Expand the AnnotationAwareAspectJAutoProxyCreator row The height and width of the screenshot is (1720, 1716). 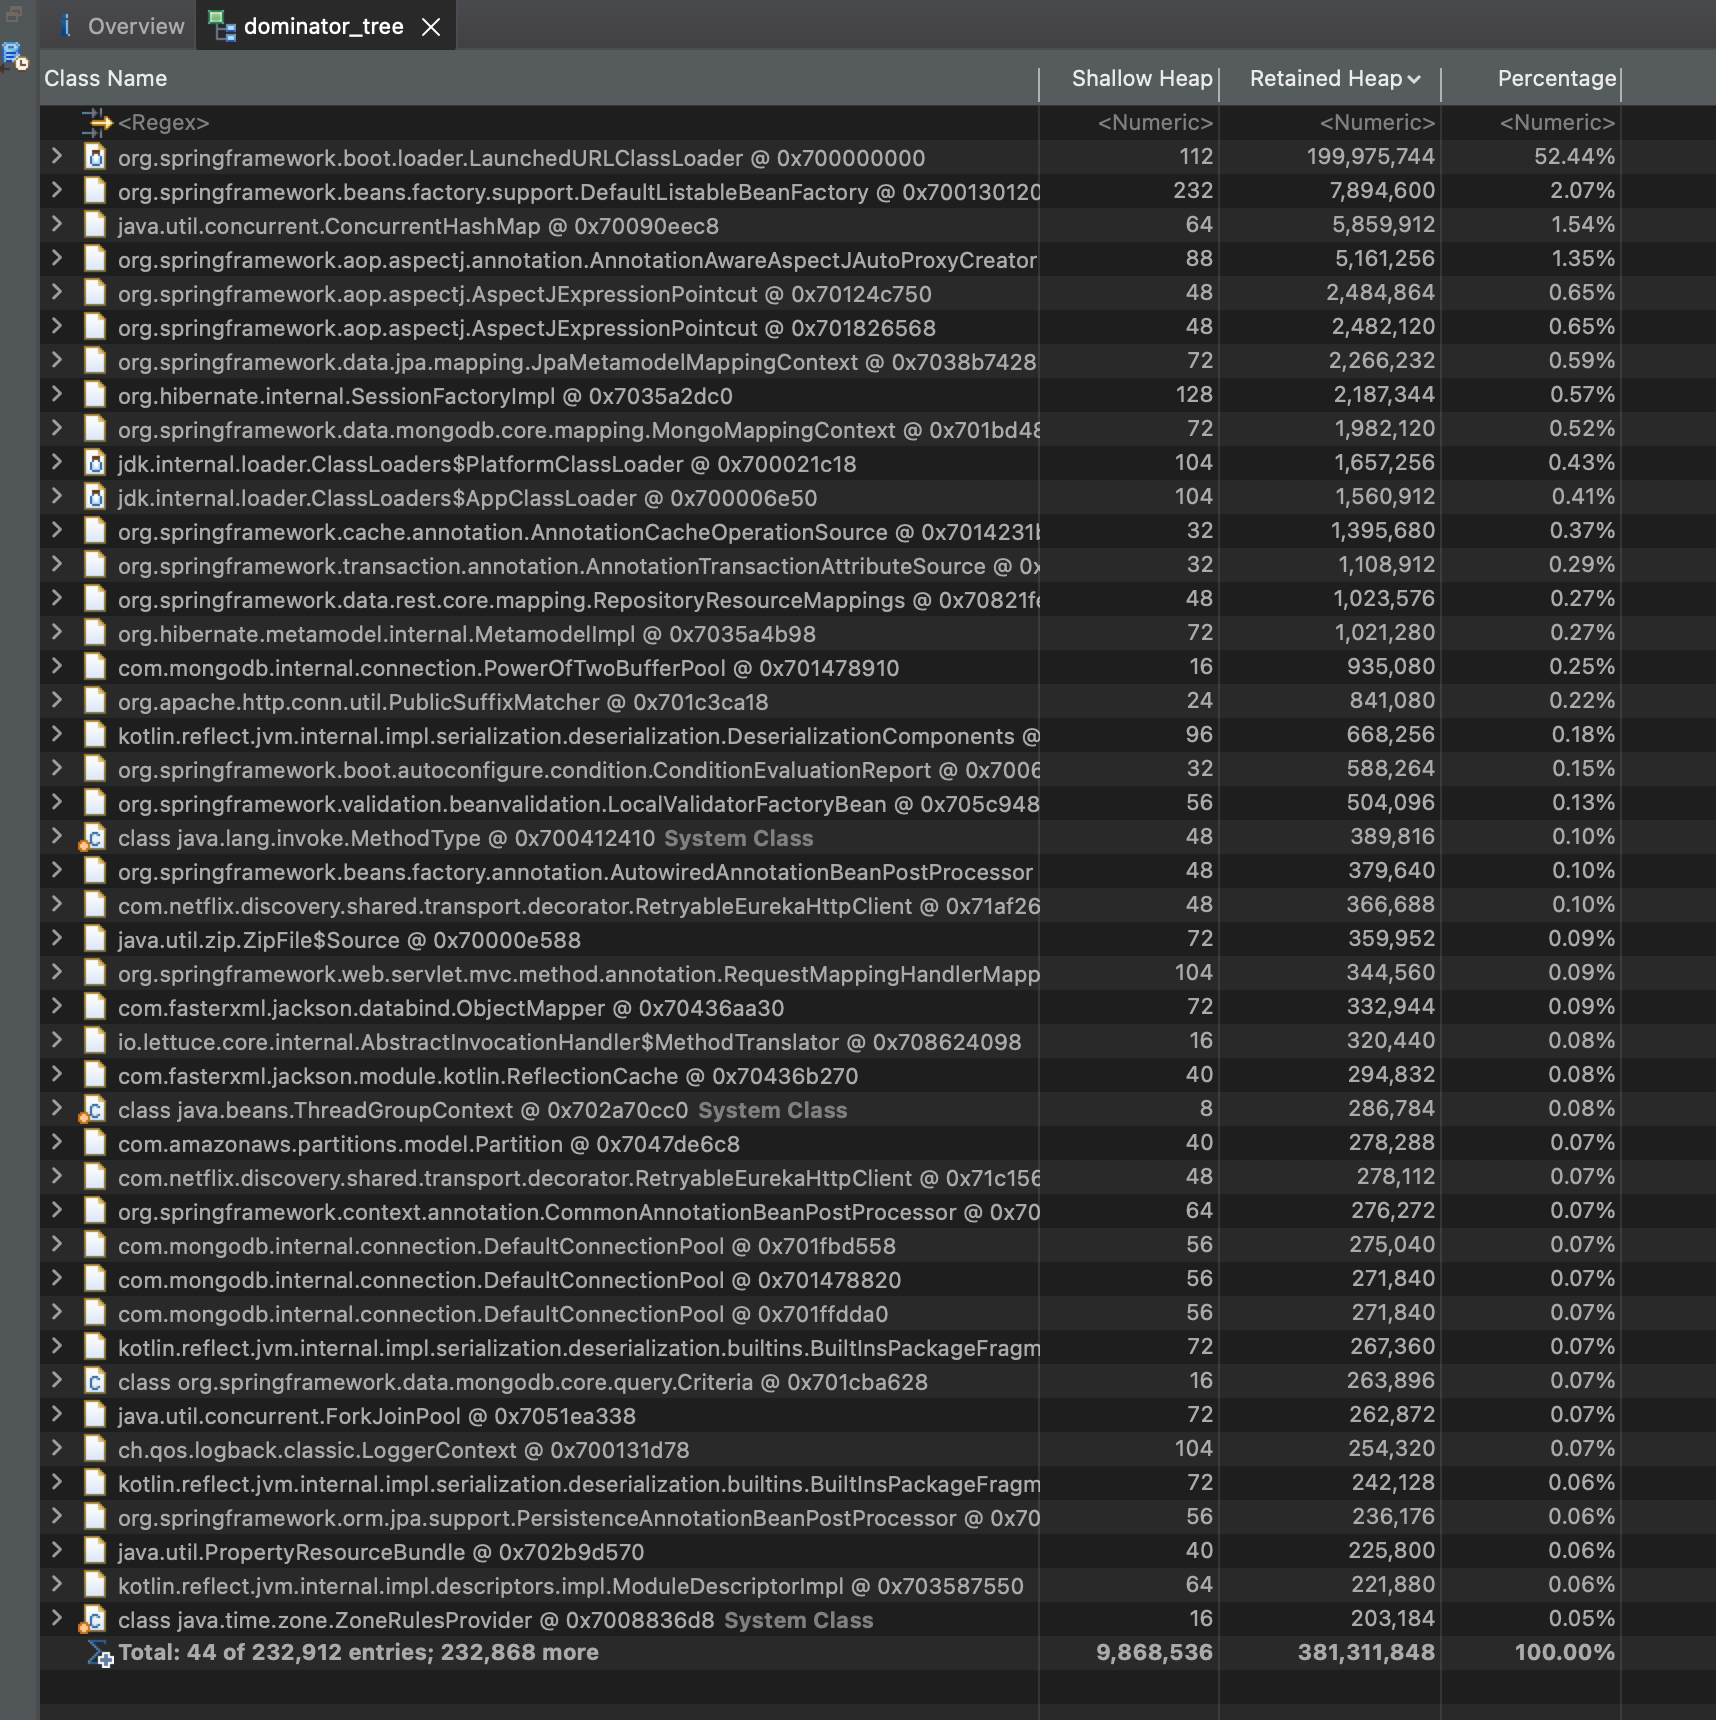coord(57,259)
